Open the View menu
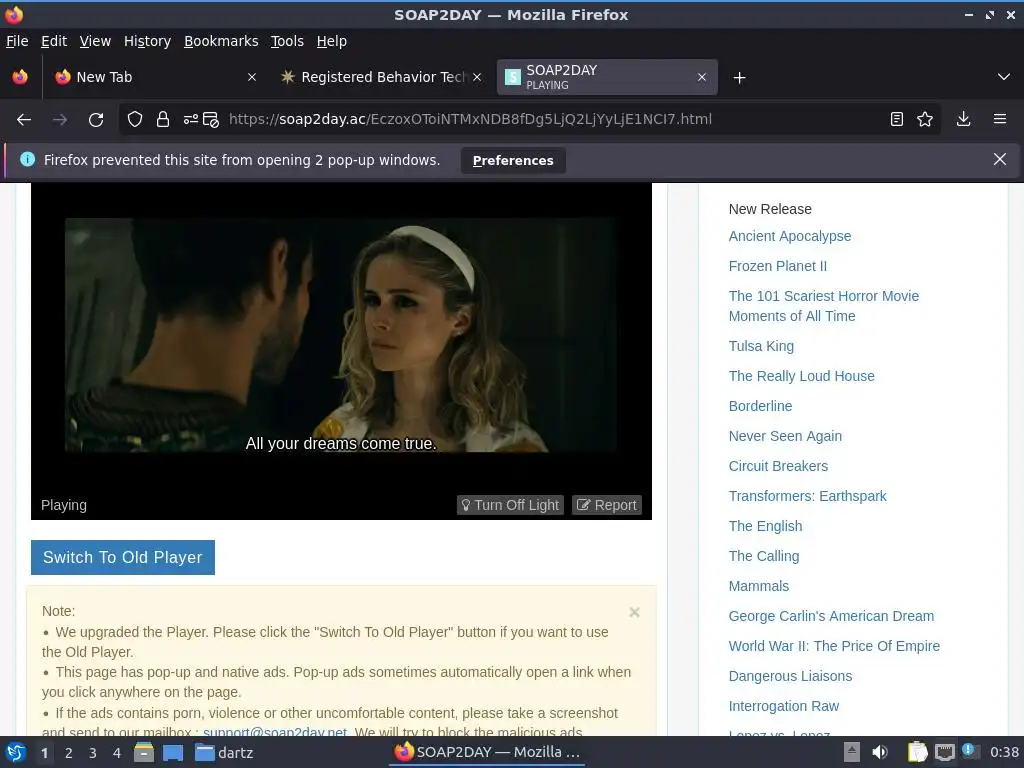The height and width of the screenshot is (768, 1024). point(95,41)
